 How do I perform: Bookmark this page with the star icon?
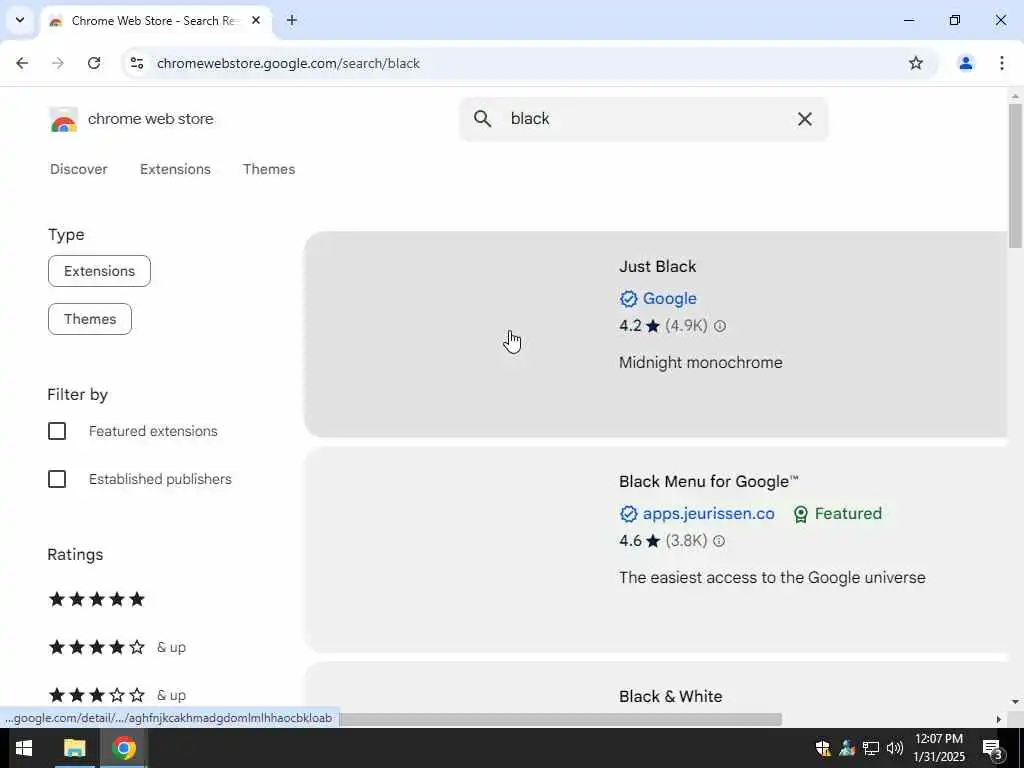coord(916,63)
